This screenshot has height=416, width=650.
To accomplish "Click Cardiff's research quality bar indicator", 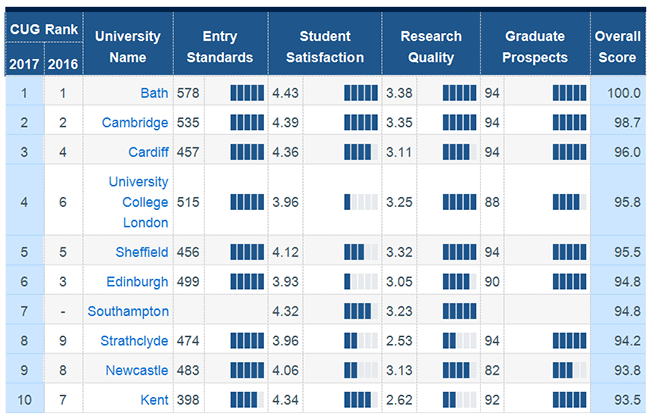I will pos(459,152).
